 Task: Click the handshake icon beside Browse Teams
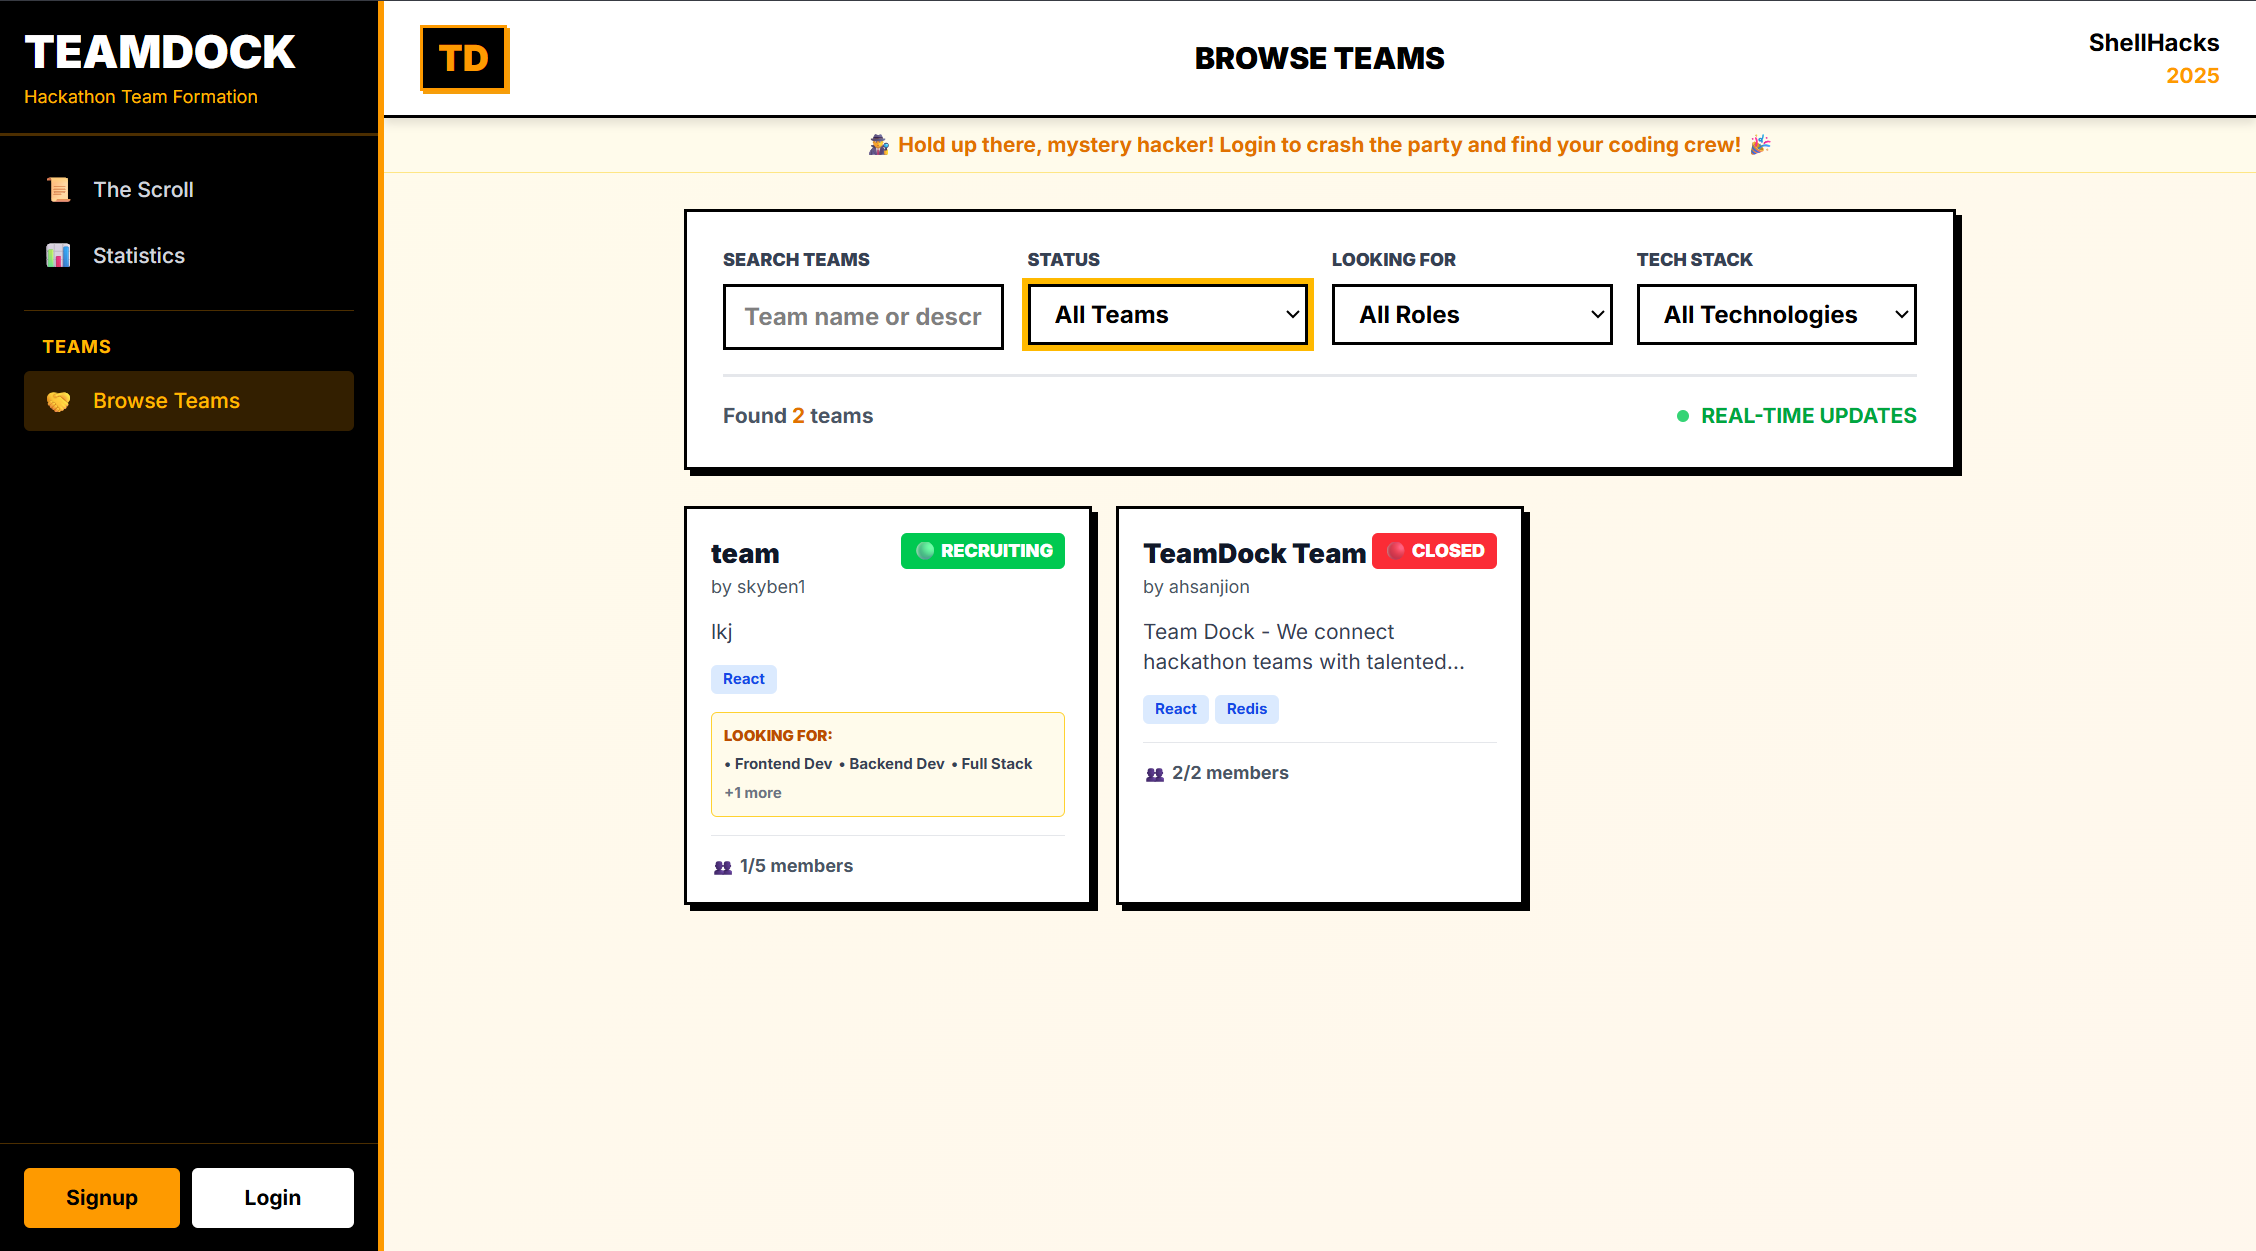(x=59, y=401)
